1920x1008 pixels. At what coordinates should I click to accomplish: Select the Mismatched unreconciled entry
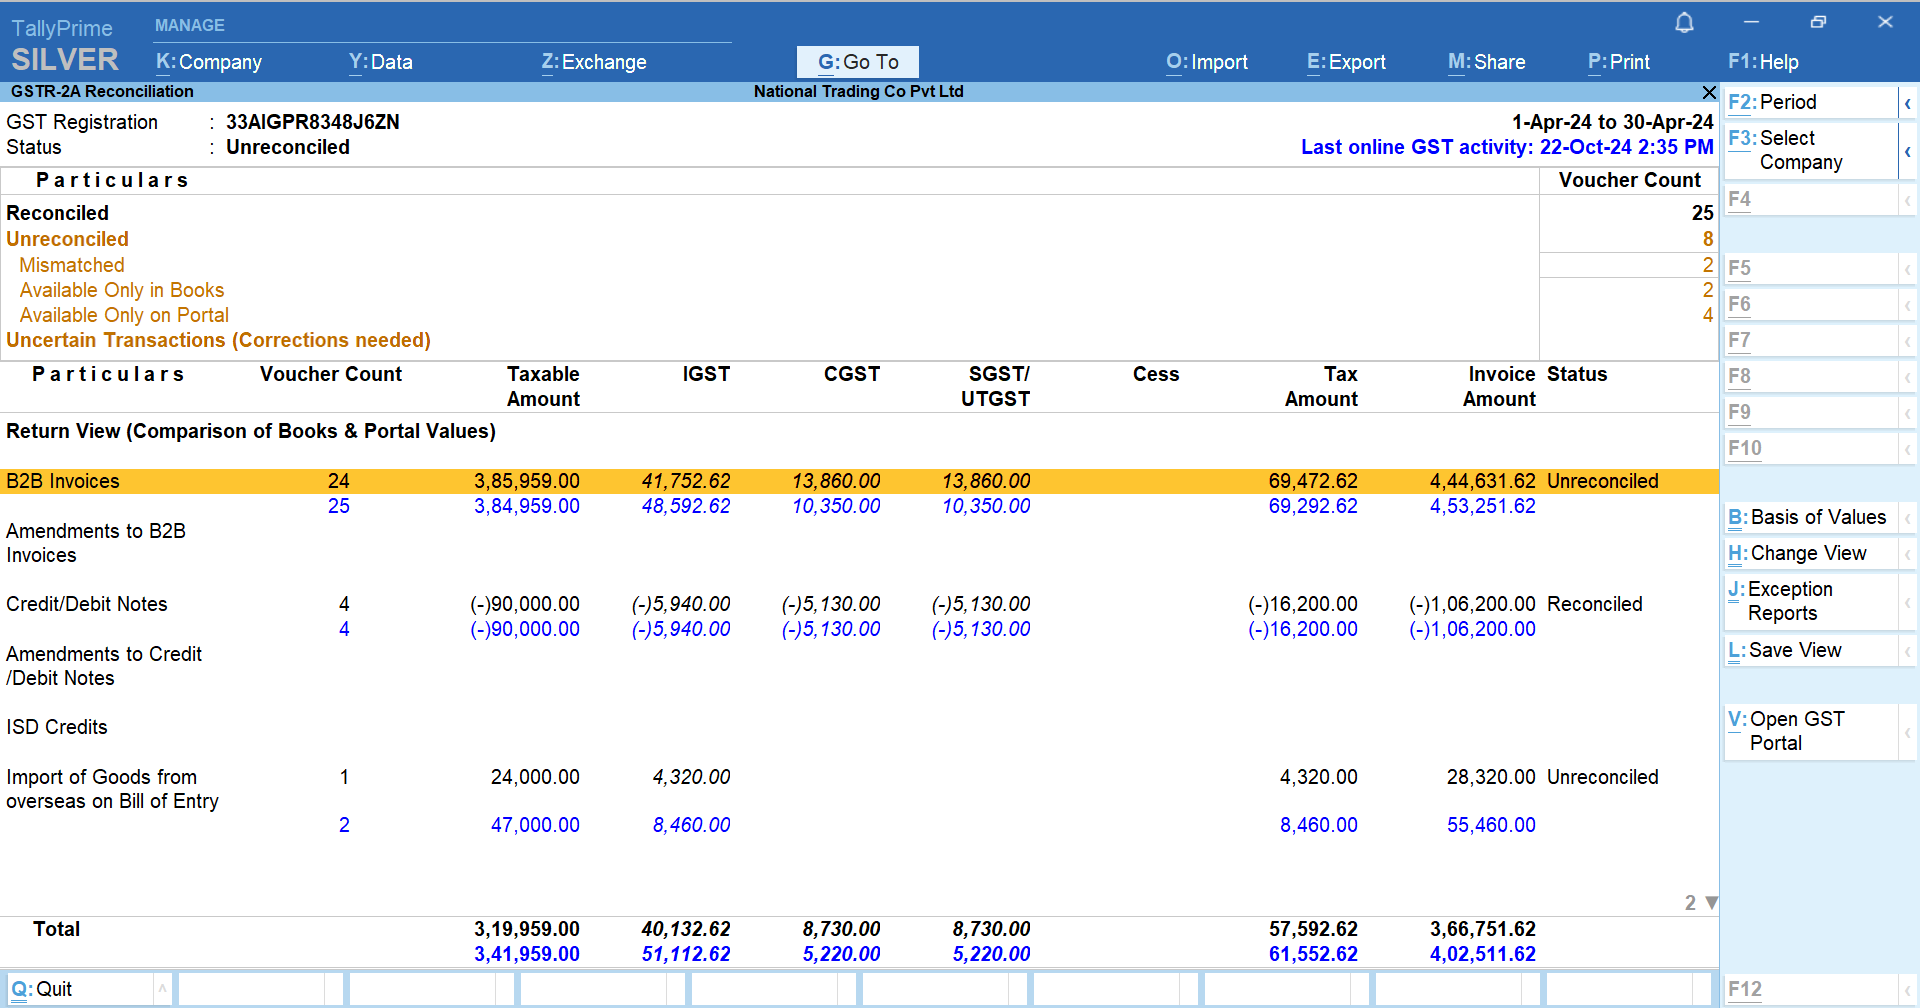click(72, 265)
